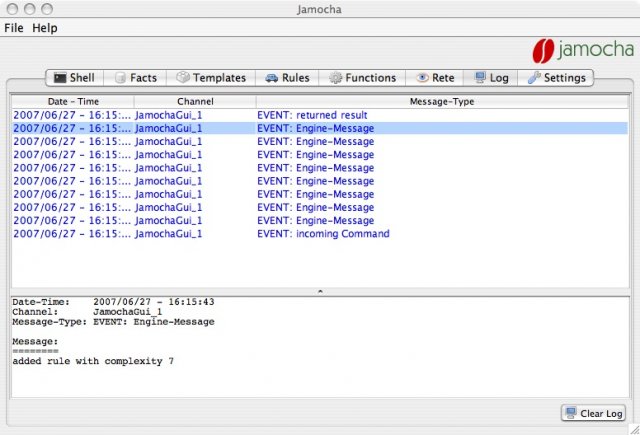
Task: Open the Help menu
Action: [45, 28]
